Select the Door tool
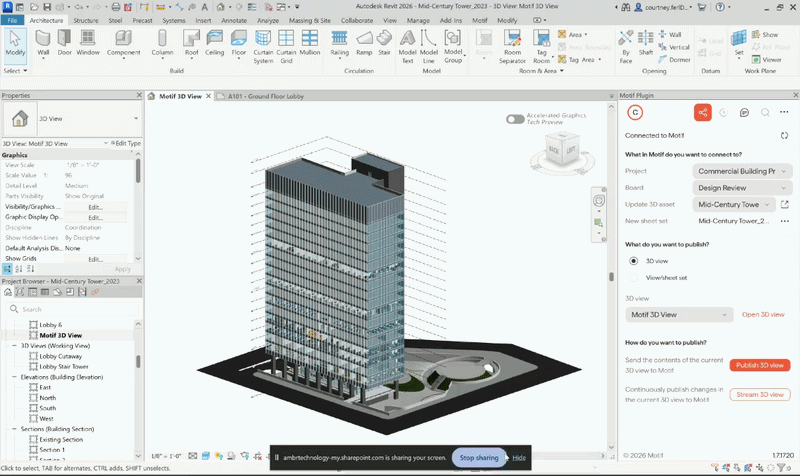The width and height of the screenshot is (800, 476). (x=64, y=43)
